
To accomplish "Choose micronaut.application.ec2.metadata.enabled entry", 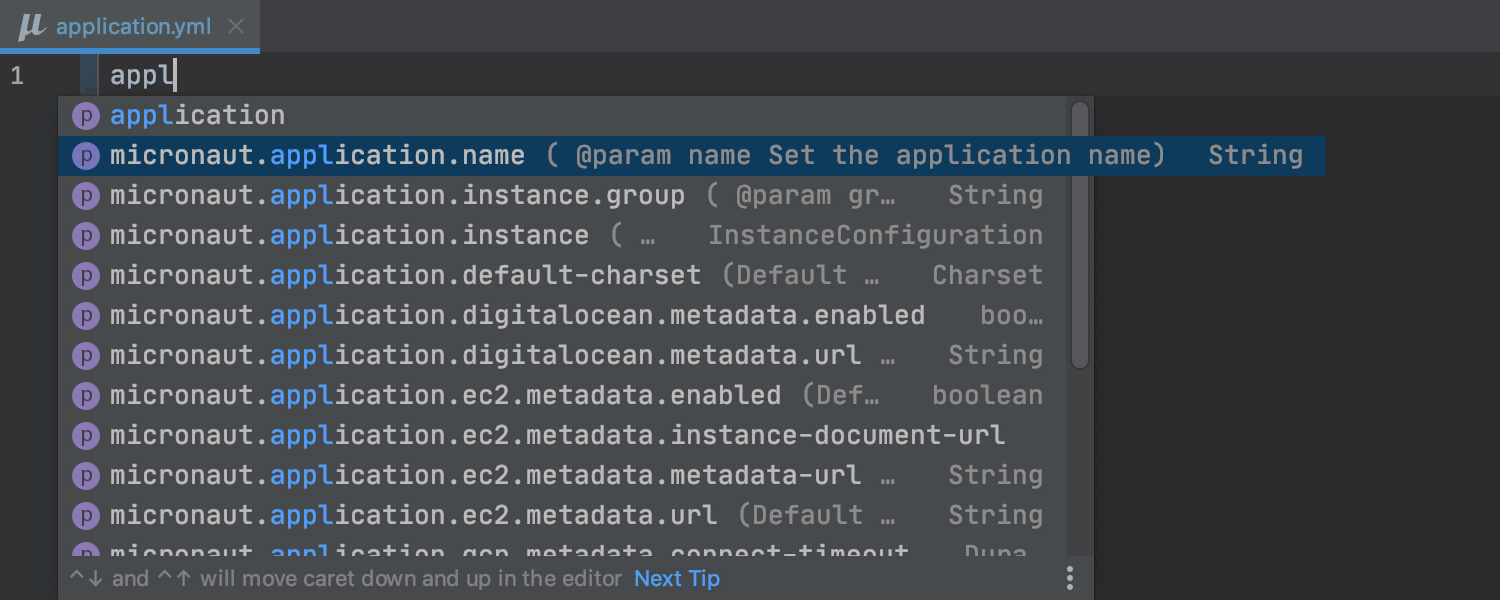I will [562, 396].
